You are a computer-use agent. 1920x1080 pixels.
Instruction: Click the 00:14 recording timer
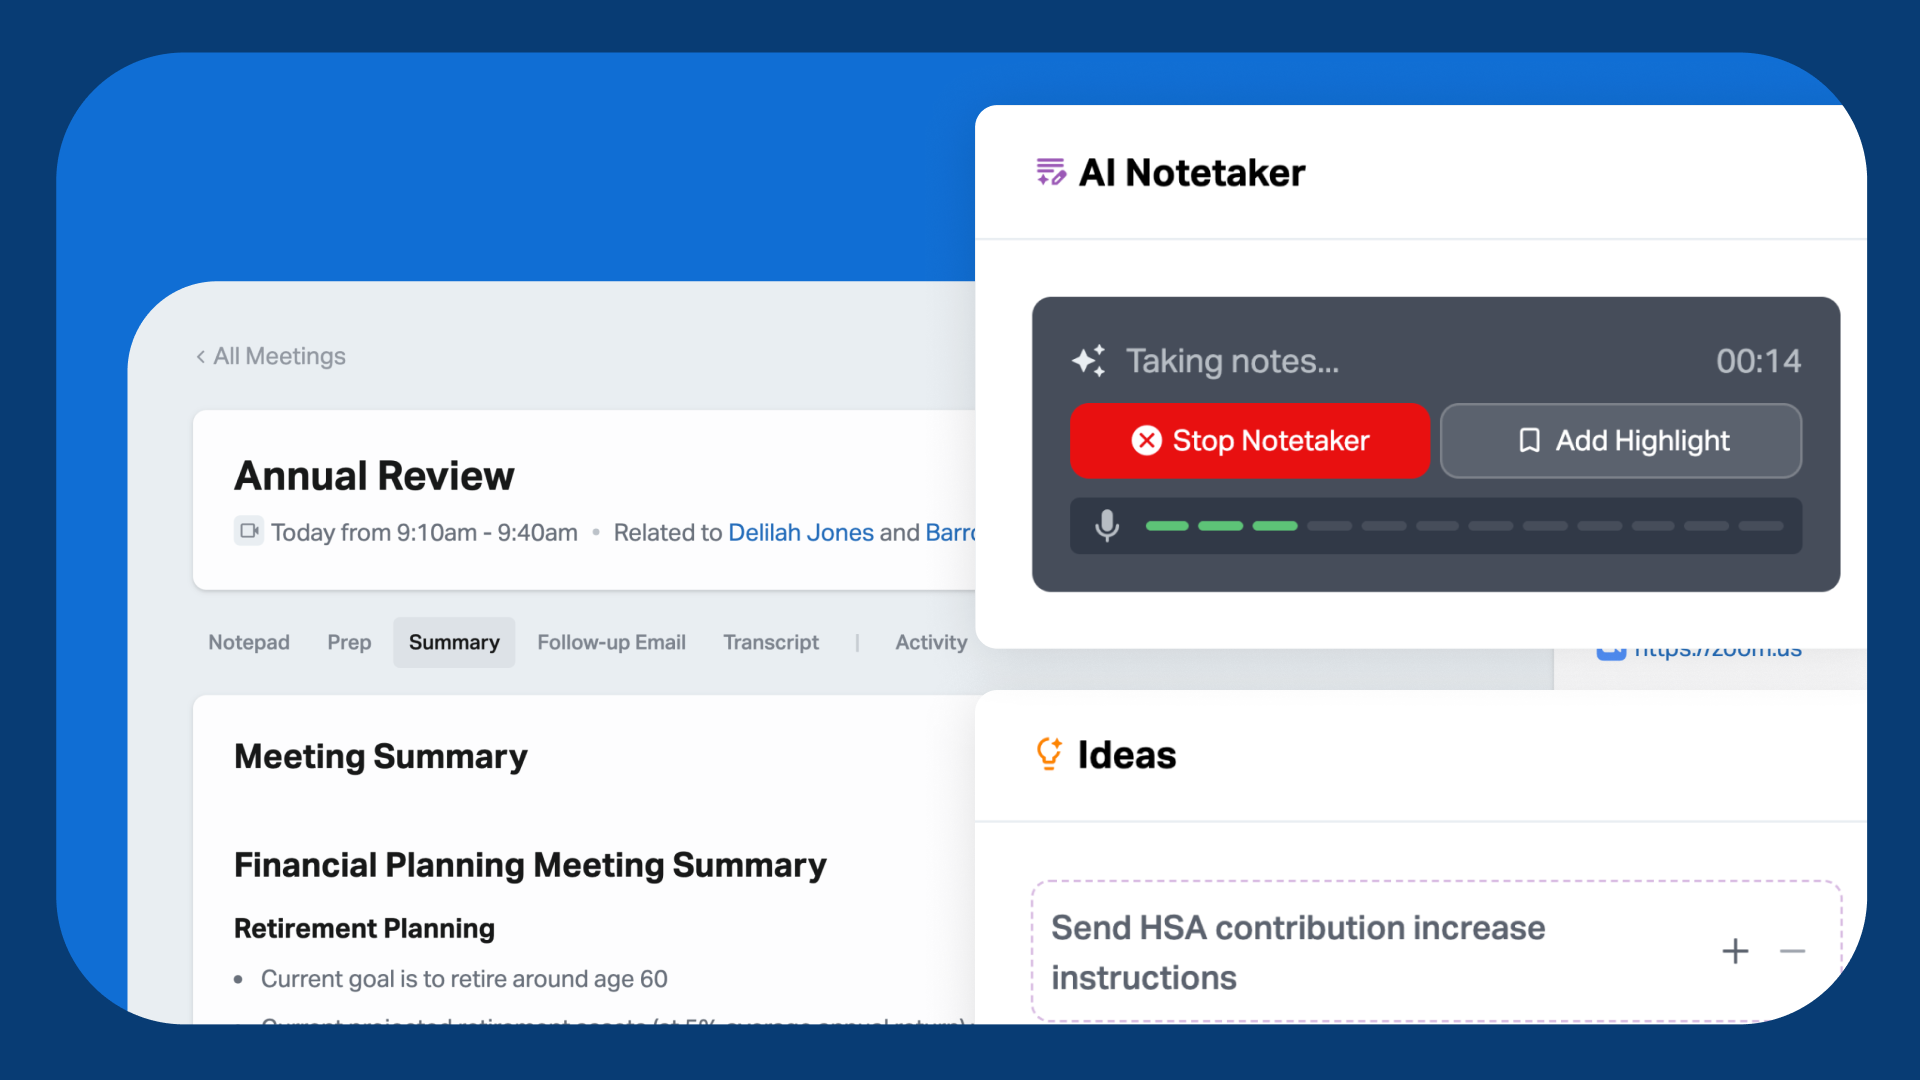point(1757,361)
